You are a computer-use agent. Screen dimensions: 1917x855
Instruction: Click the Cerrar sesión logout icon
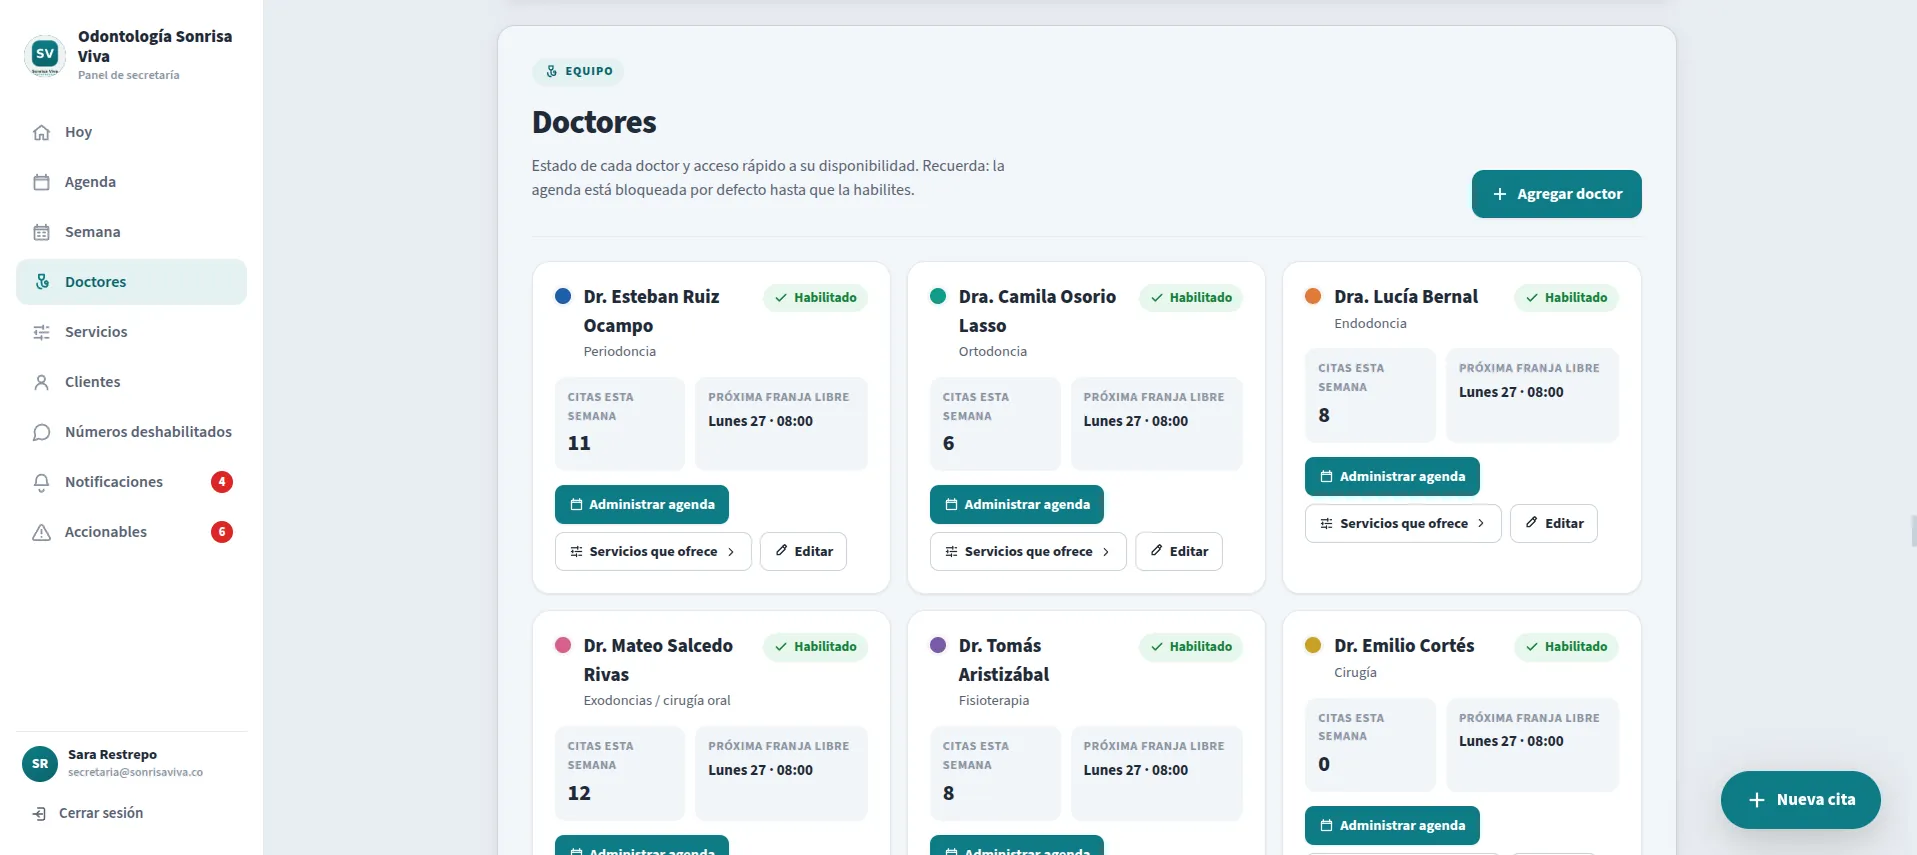39,814
